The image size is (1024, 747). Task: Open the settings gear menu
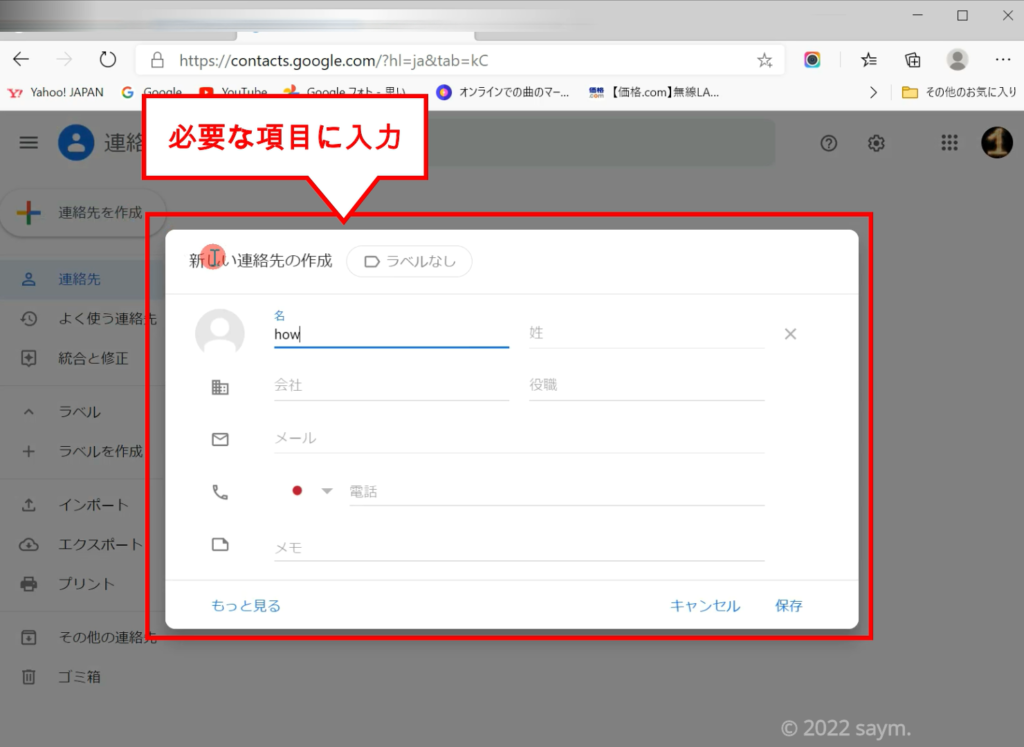(876, 143)
